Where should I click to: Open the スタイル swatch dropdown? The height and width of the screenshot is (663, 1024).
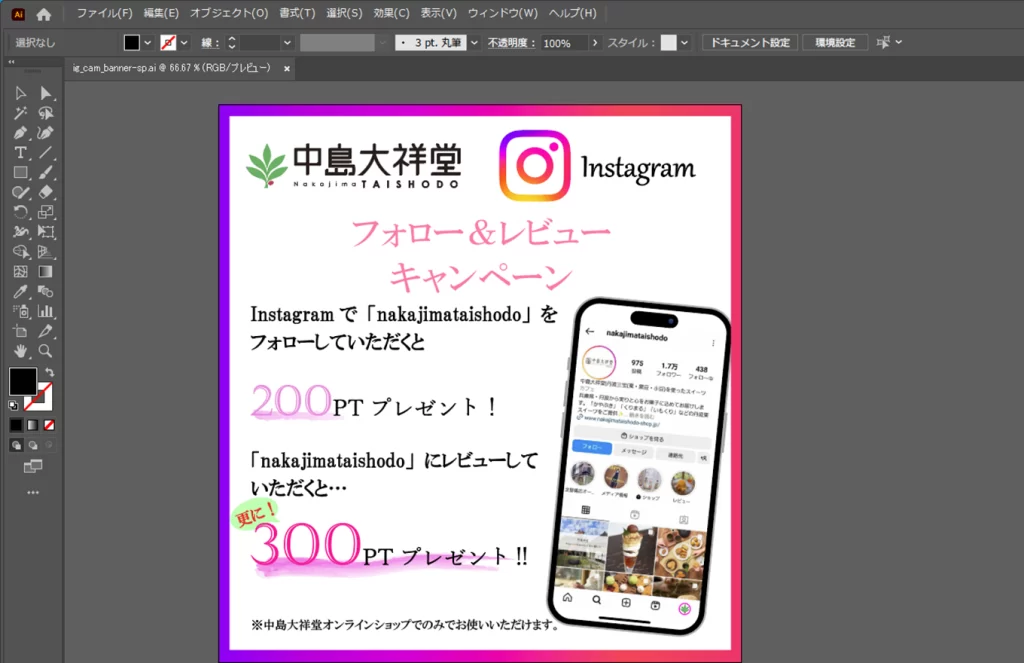tap(685, 43)
